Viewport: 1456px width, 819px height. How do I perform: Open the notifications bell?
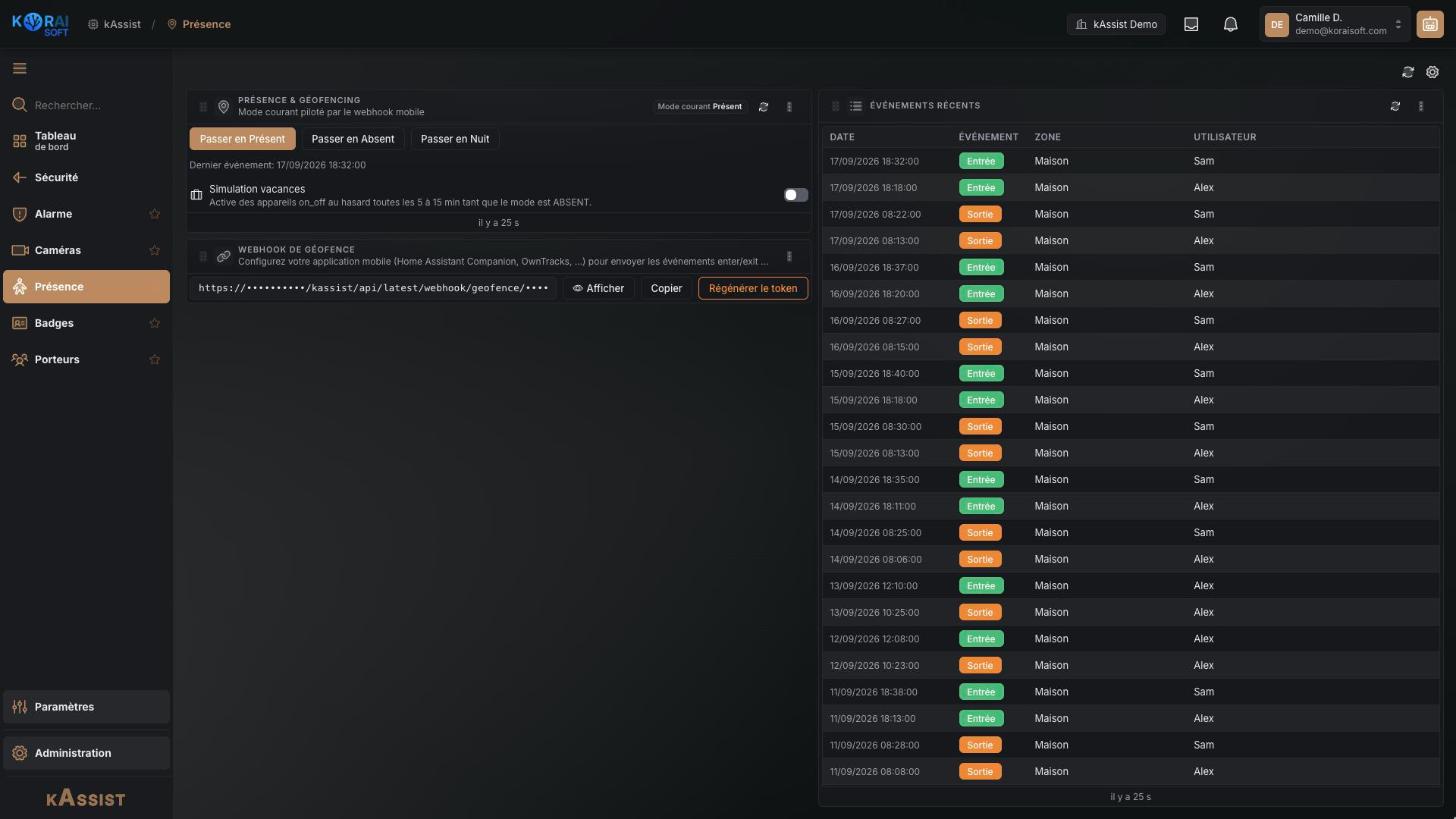point(1231,24)
